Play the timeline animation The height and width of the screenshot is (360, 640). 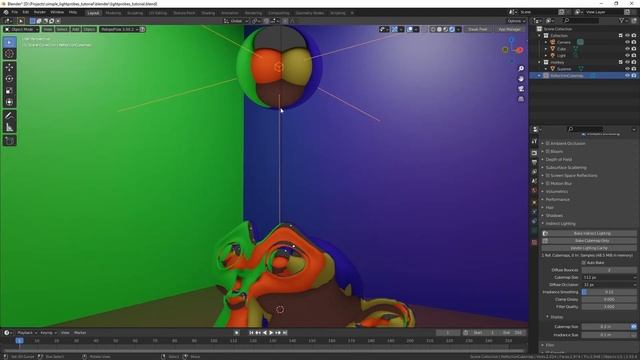(271, 333)
